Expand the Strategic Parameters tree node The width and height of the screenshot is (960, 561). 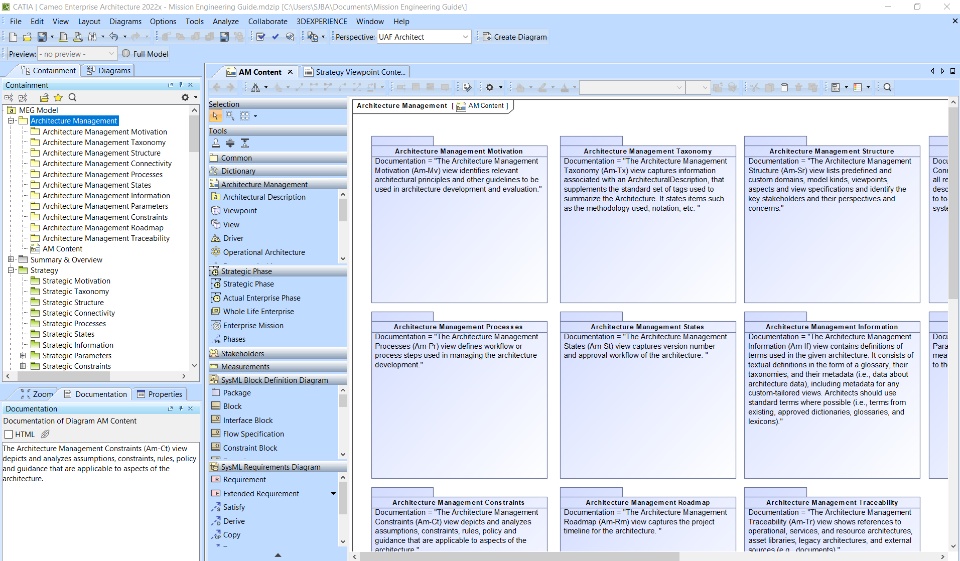pos(23,356)
